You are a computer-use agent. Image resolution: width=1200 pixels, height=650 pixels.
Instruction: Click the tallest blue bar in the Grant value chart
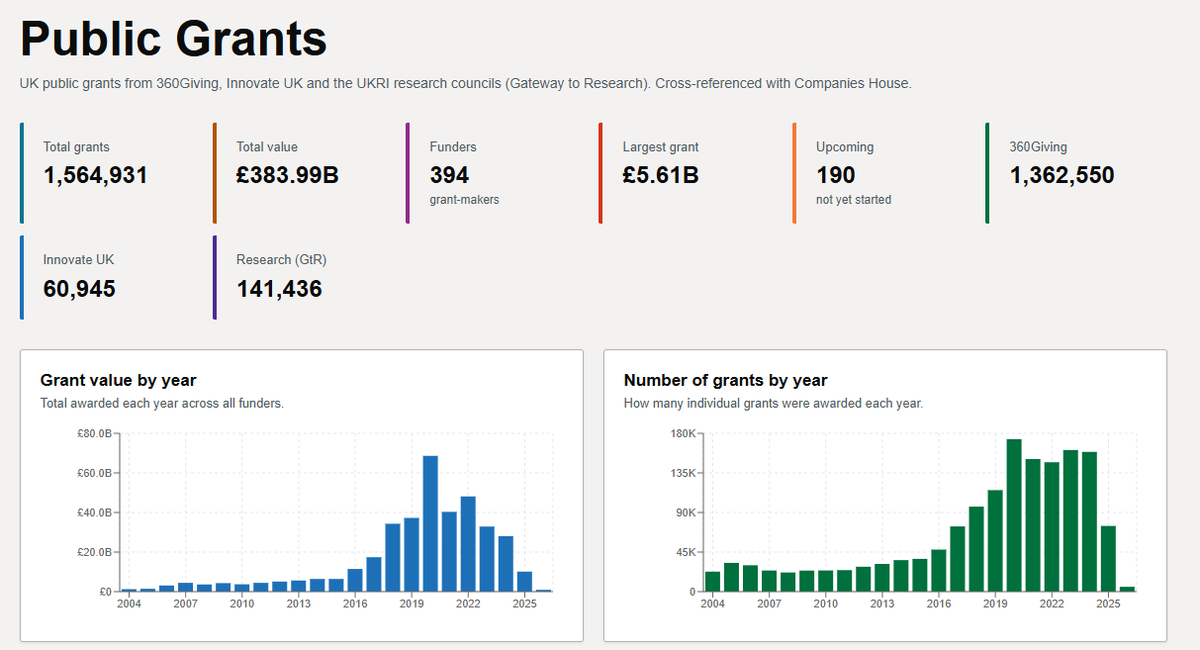(430, 523)
